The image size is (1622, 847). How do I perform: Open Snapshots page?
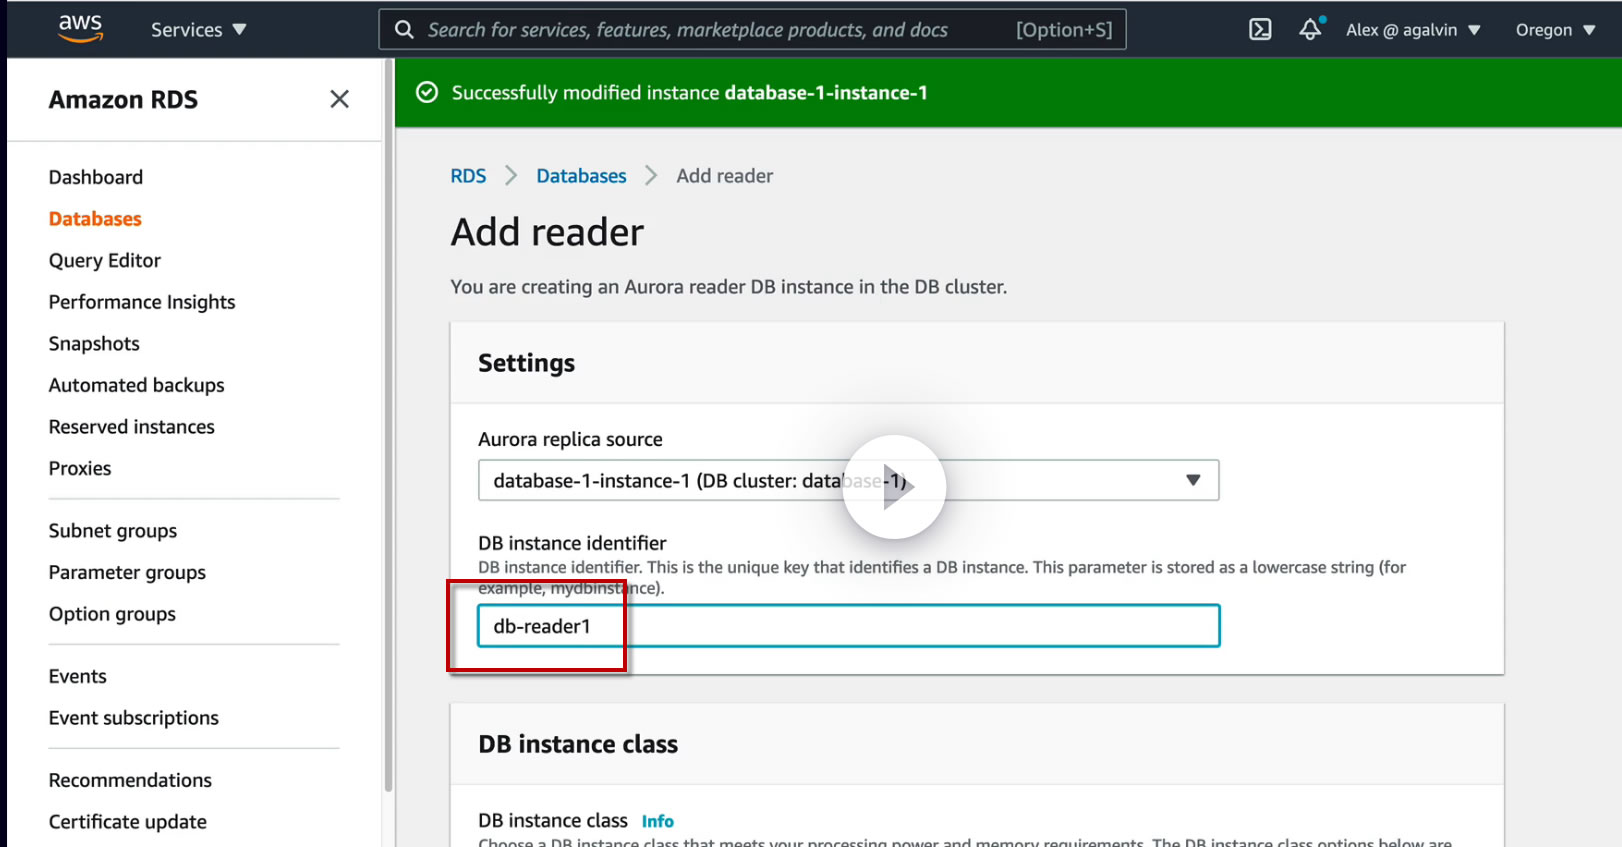click(94, 344)
